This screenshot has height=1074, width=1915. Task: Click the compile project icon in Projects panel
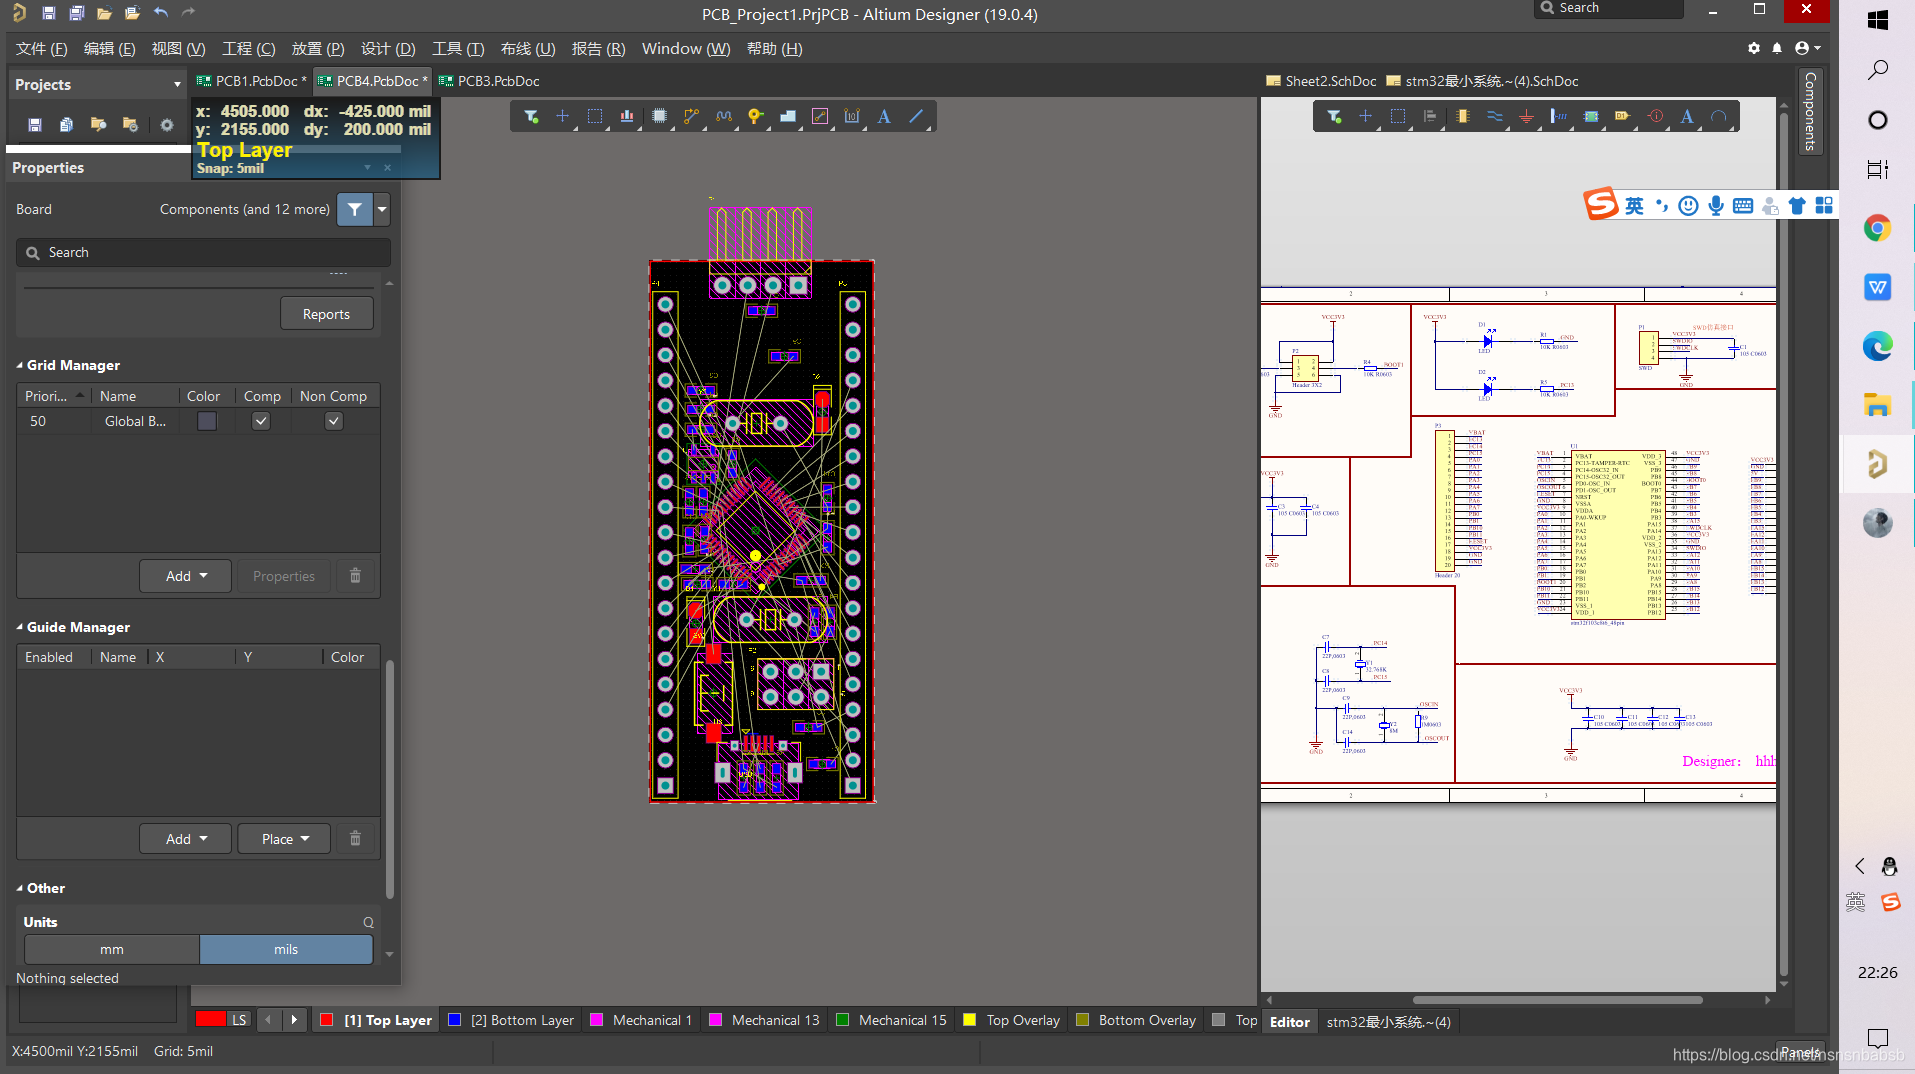[x=66, y=125]
